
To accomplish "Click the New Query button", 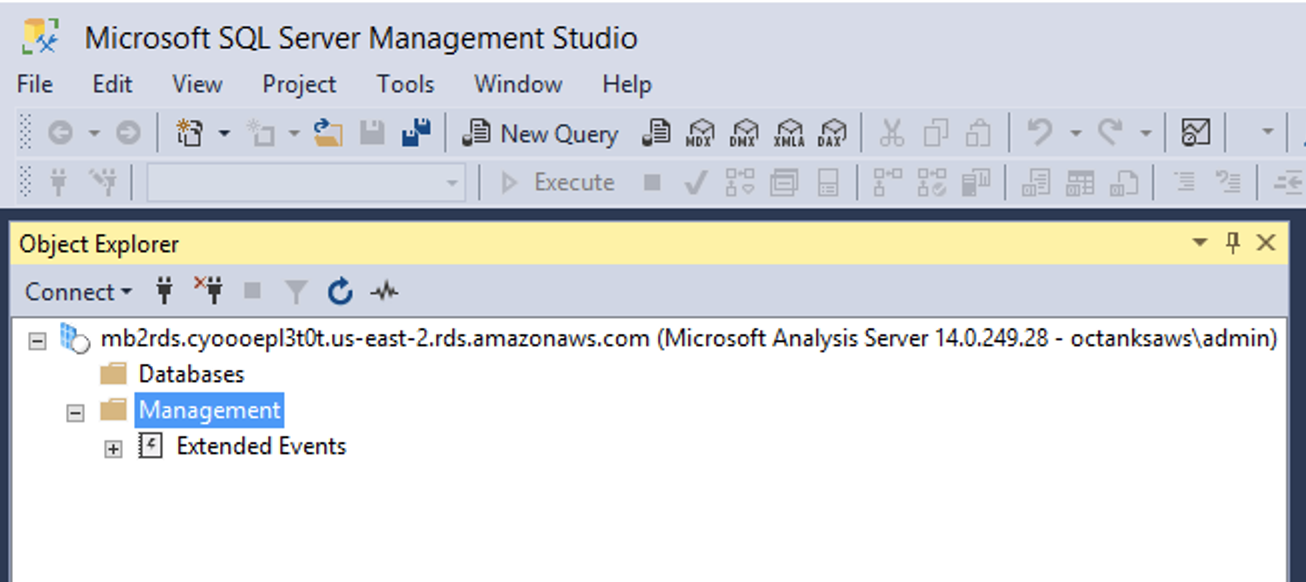I will 541,133.
